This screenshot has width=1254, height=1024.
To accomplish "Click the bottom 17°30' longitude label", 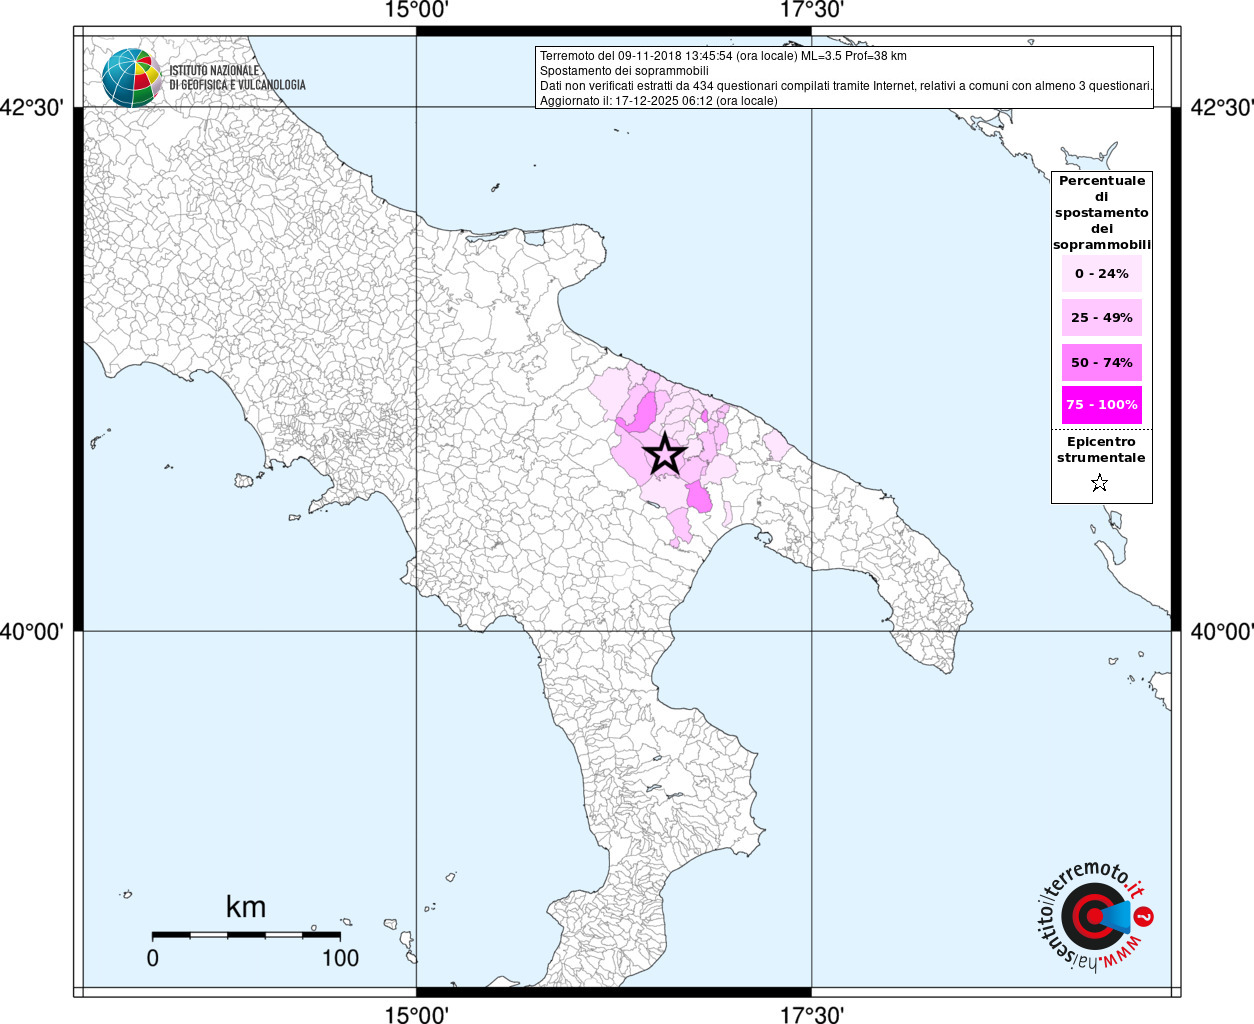I will click(812, 1014).
